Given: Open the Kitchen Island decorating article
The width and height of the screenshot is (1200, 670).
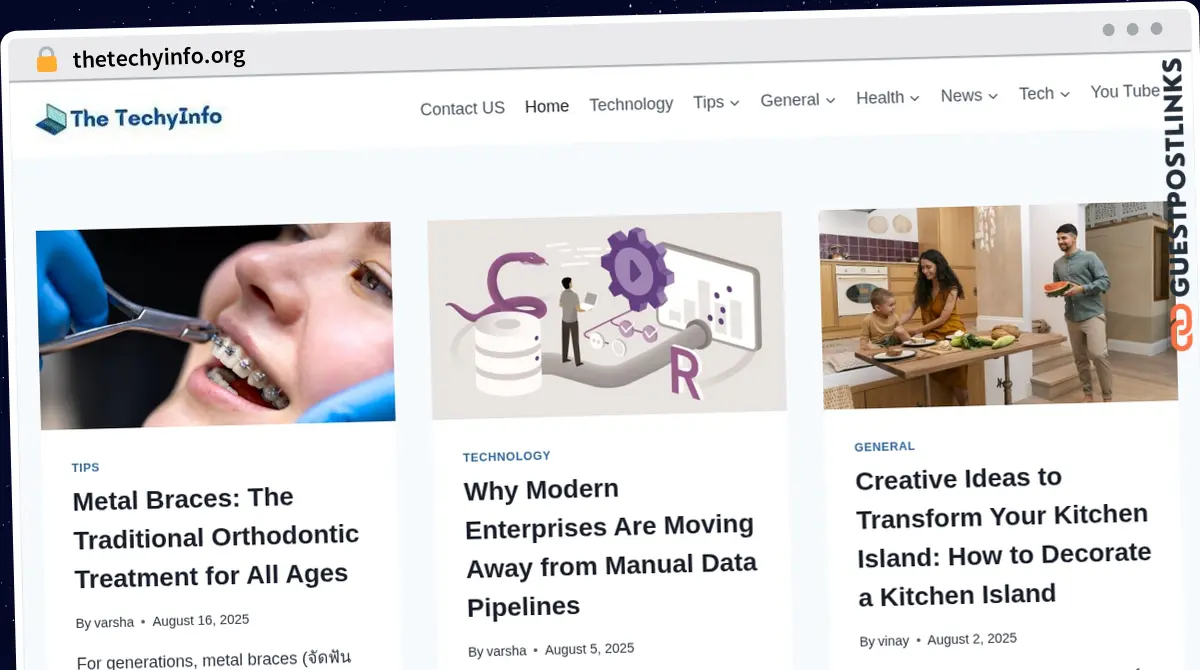Looking at the screenshot, I should click(x=1003, y=535).
